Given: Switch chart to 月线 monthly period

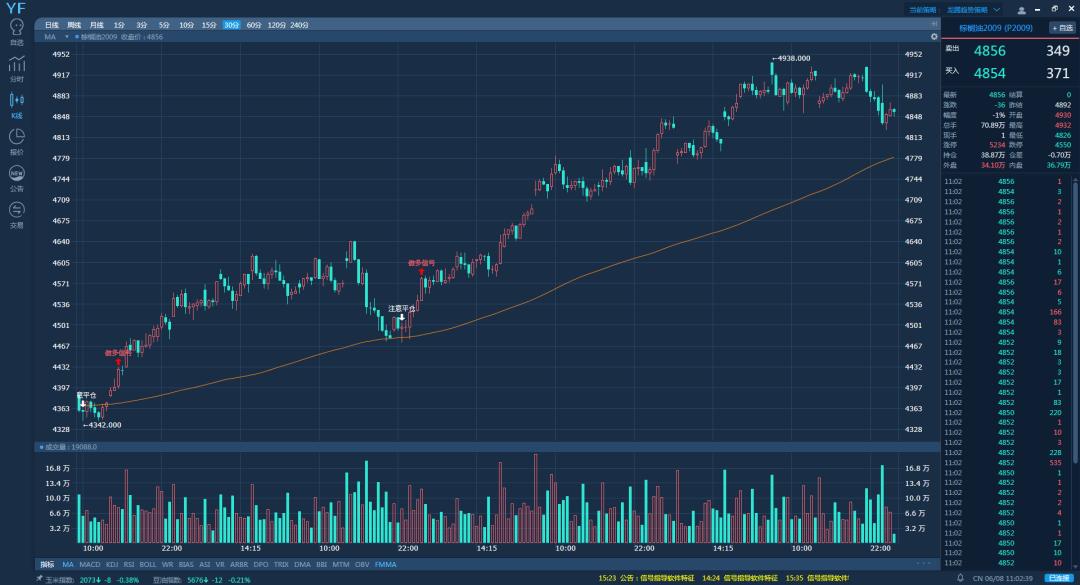Looking at the screenshot, I should click(x=96, y=25).
